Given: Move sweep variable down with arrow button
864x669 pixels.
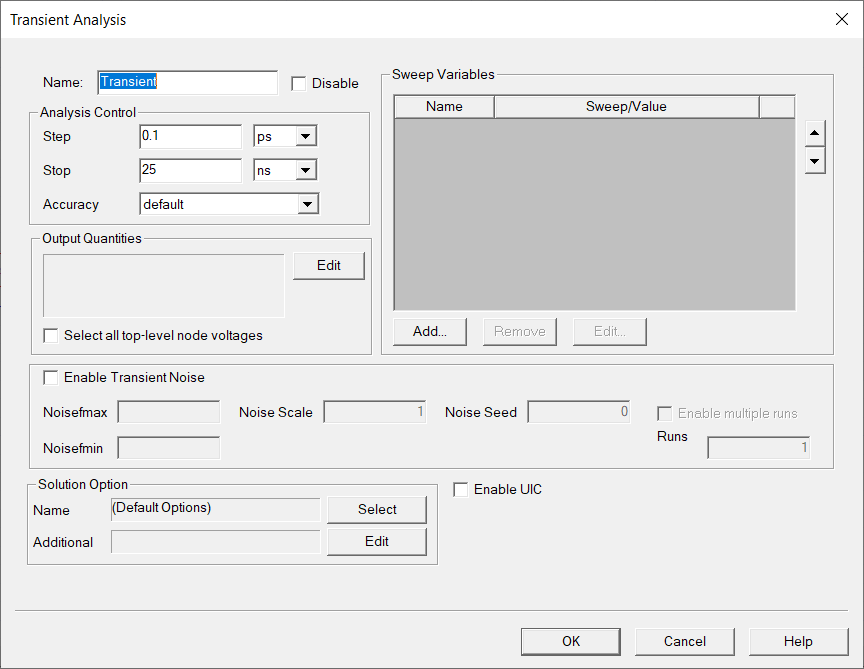Looking at the screenshot, I should [x=814, y=161].
